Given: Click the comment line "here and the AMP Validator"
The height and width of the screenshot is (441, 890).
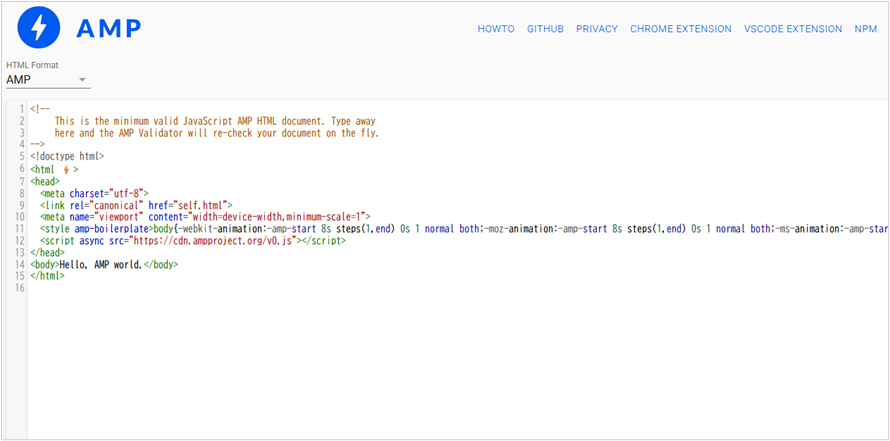Looking at the screenshot, I should (216, 133).
